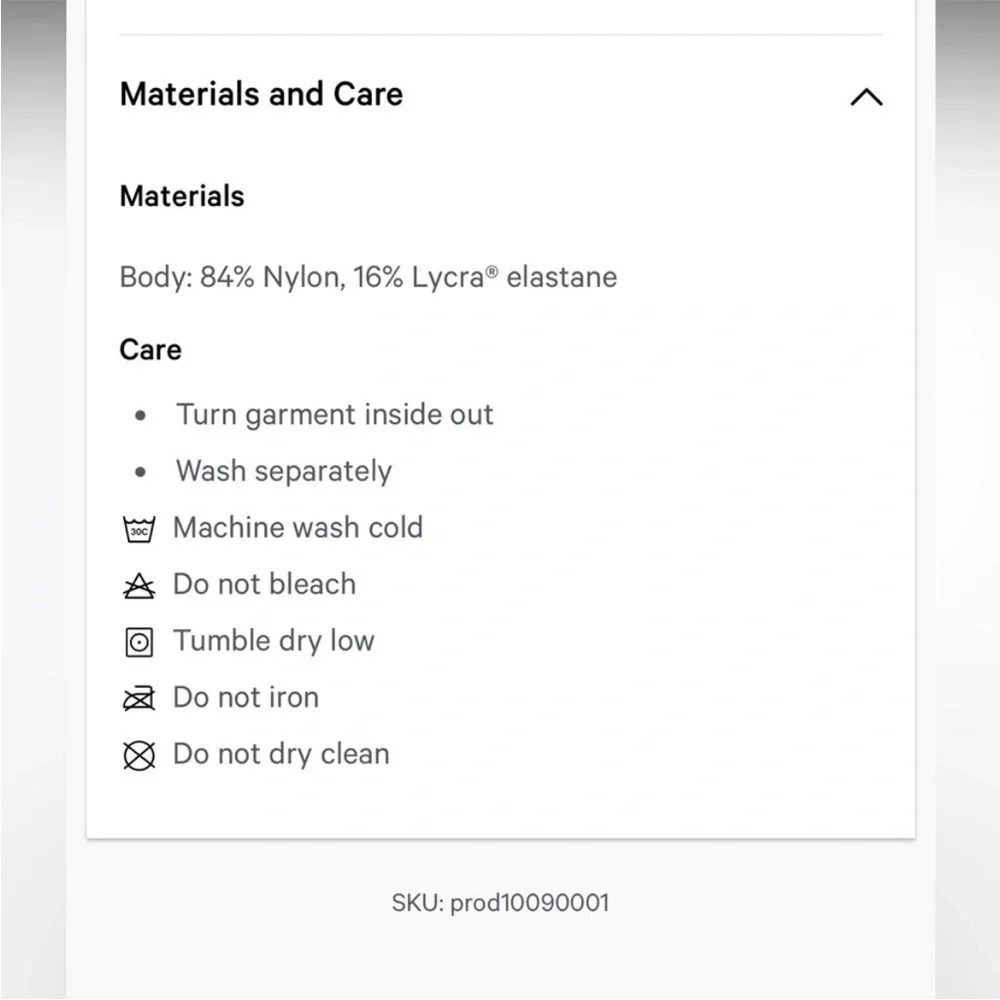The height and width of the screenshot is (1000, 1000).
Task: Click the Wash separately bullet item
Action: (284, 471)
